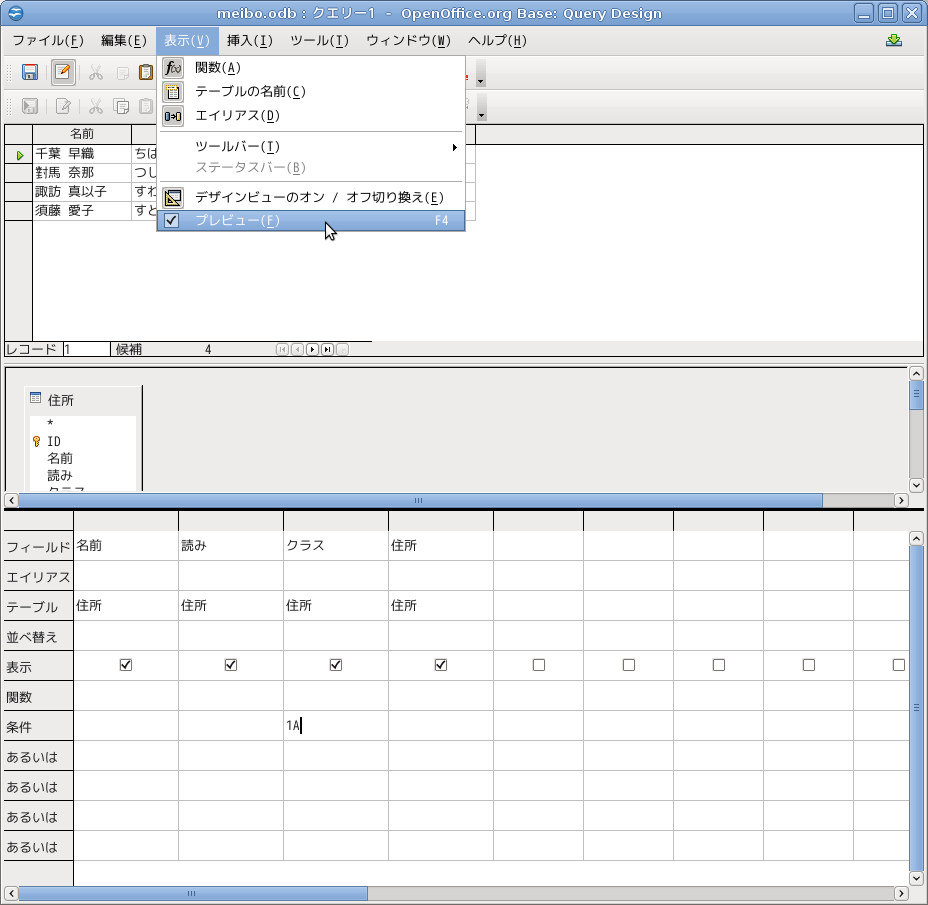Open the first toolbar's overflow dropdown arrow
The width and height of the screenshot is (928, 905).
coord(481,79)
